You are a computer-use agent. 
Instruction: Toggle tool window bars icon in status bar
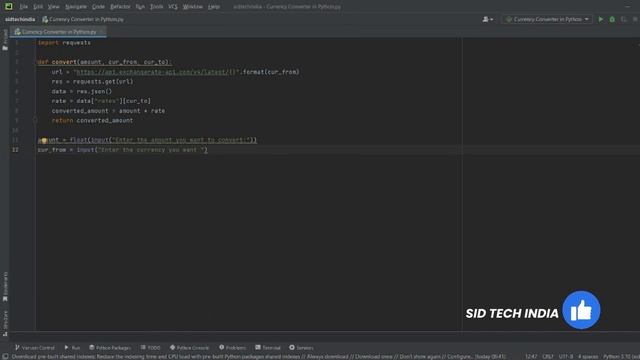(x=5, y=356)
